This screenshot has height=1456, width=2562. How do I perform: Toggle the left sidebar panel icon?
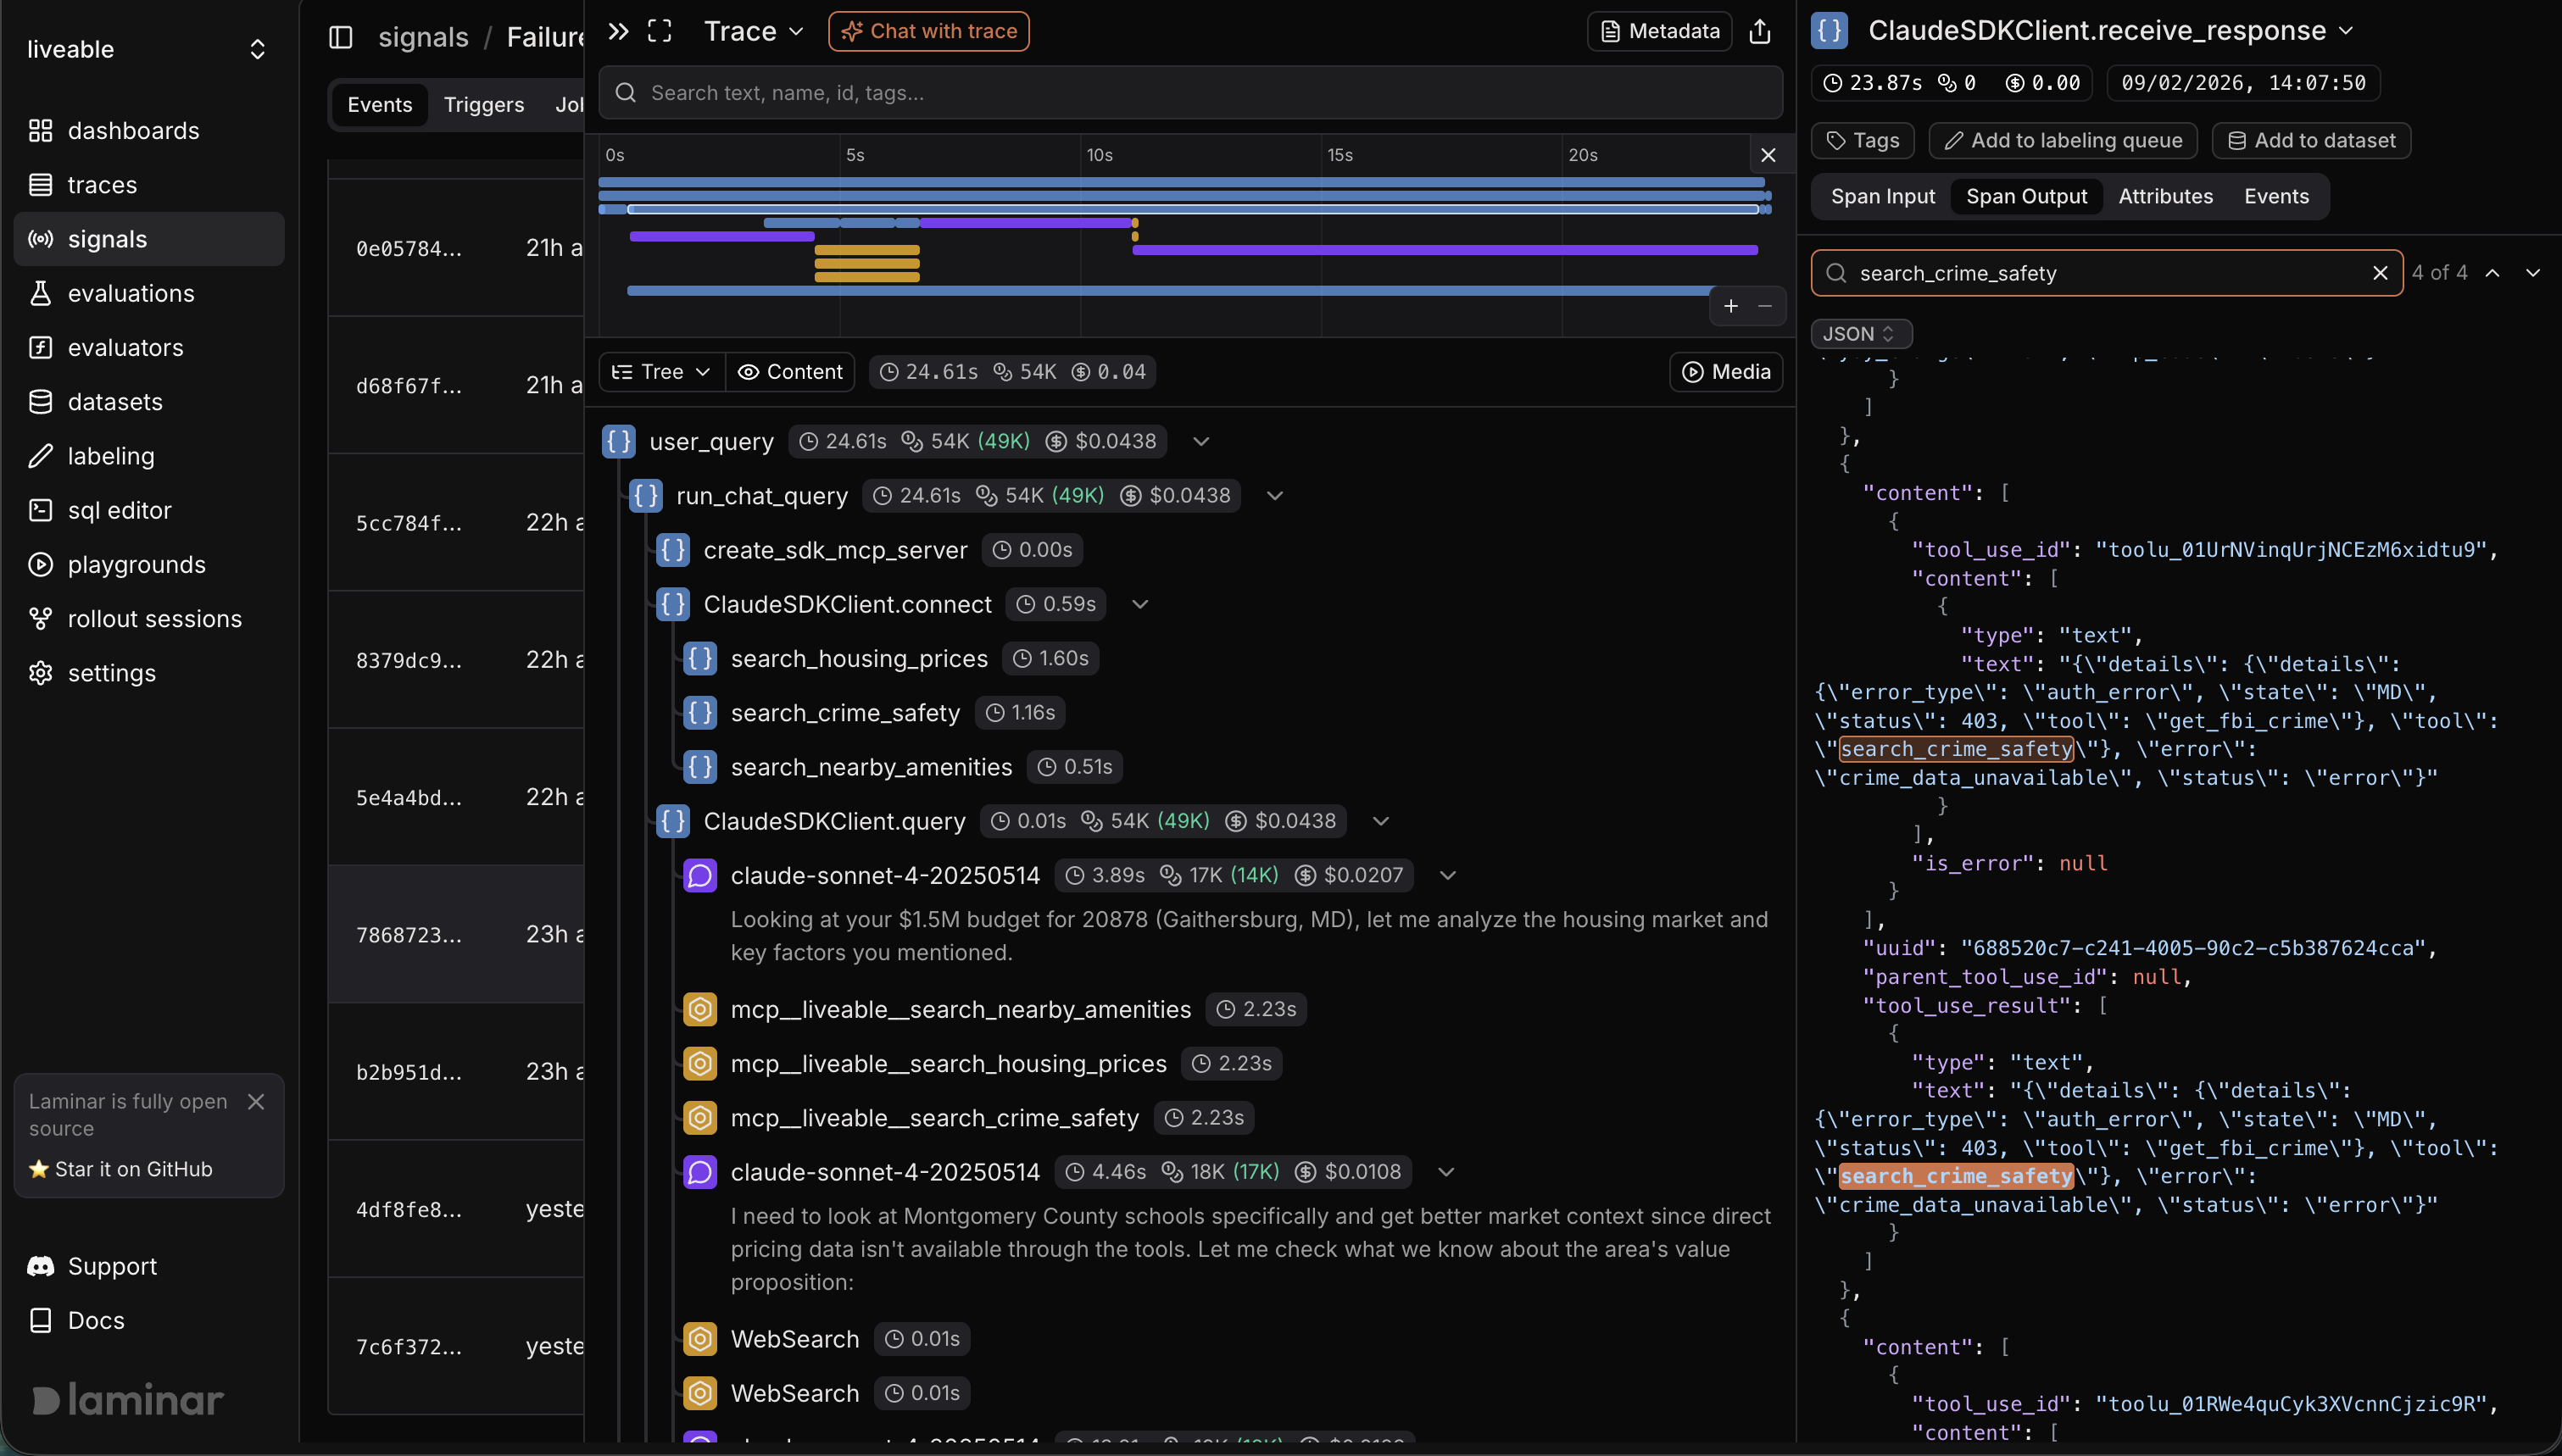(x=341, y=37)
